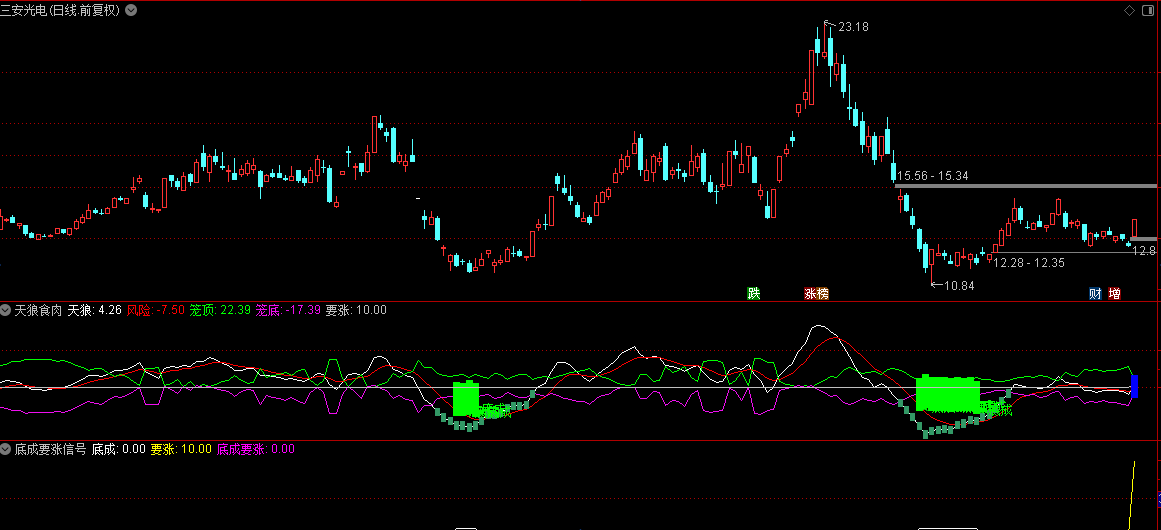1161x530 pixels.
Task: Click the 23.18 high price label
Action: click(x=854, y=27)
